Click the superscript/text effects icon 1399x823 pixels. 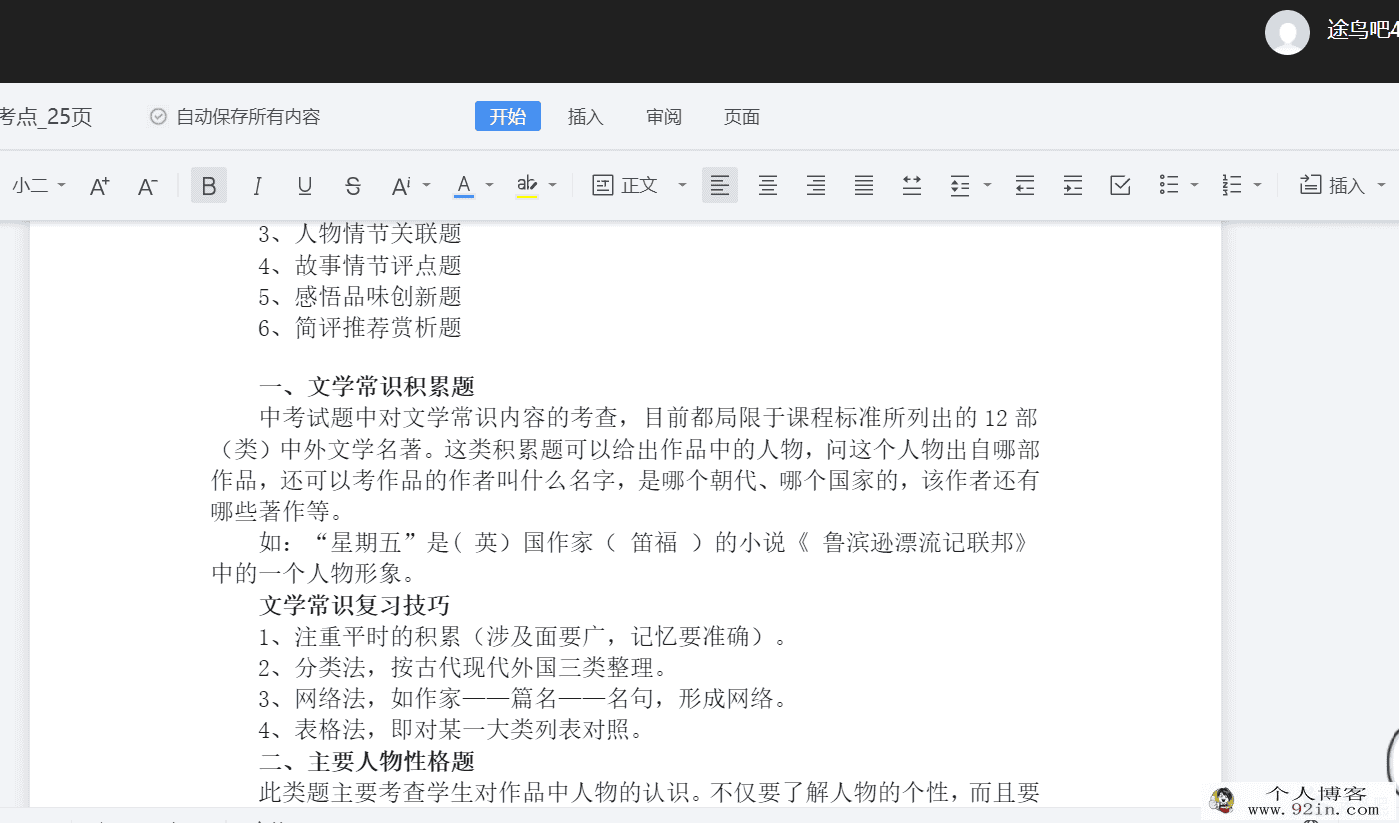(x=401, y=186)
